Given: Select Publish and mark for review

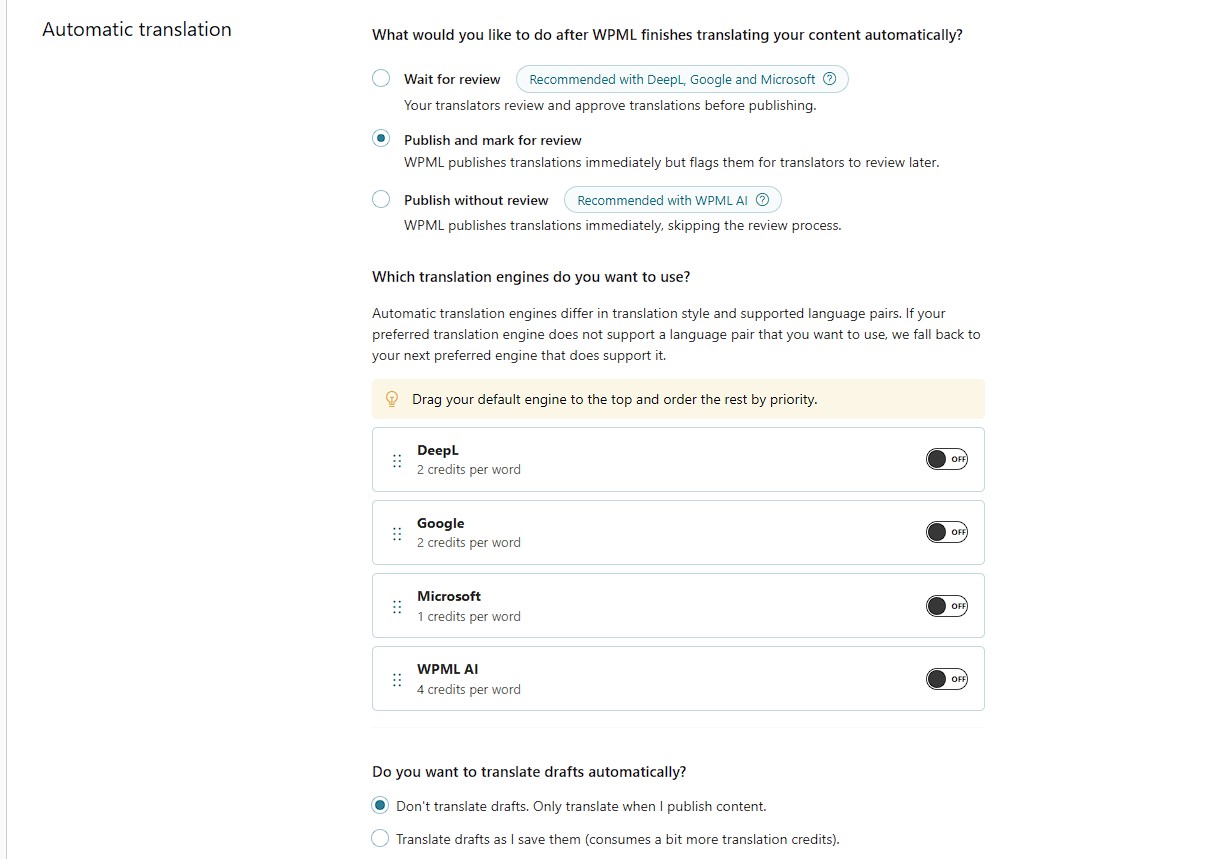Looking at the screenshot, I should point(381,139).
